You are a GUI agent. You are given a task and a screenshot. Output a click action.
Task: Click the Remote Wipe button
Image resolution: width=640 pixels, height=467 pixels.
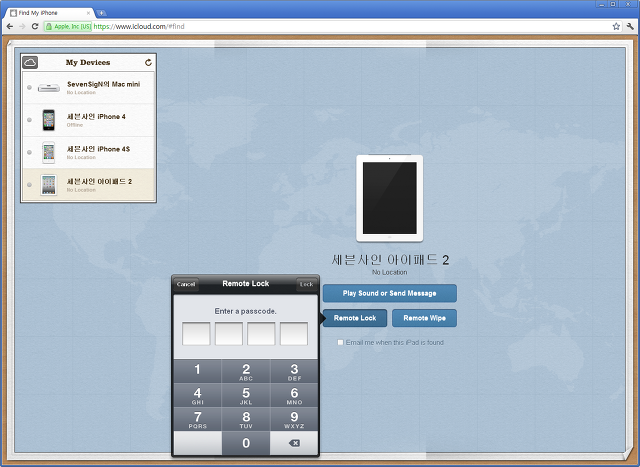coord(424,318)
